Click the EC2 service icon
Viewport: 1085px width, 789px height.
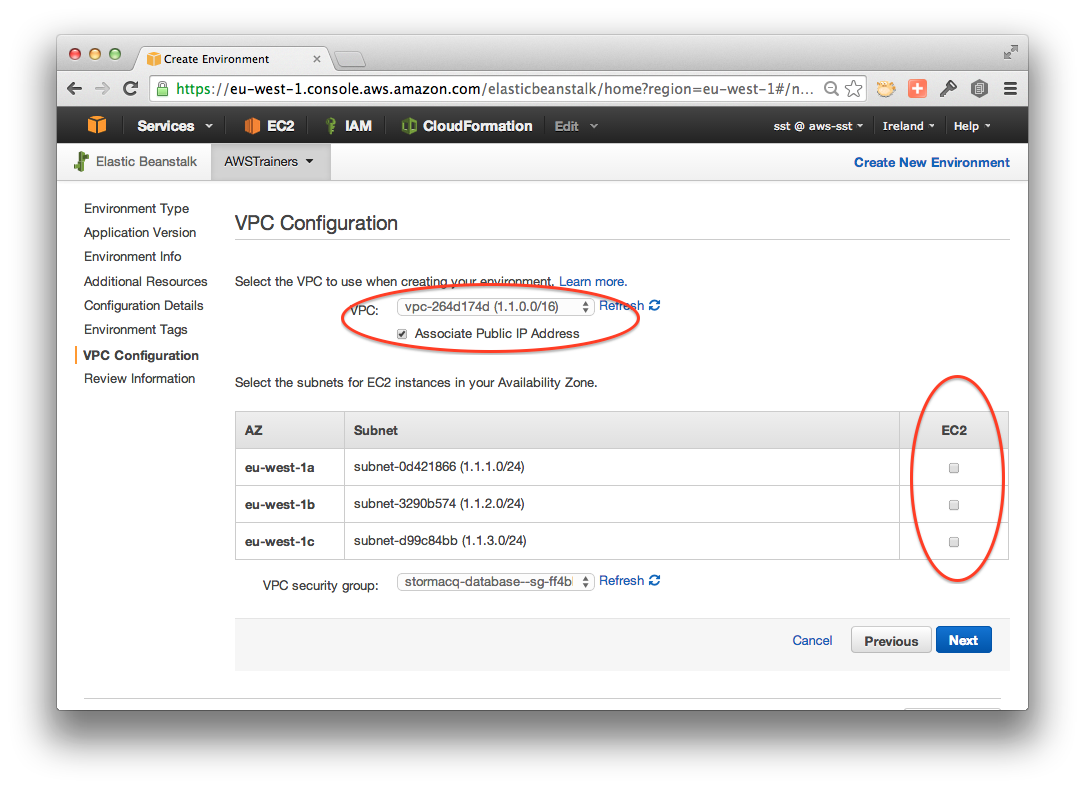252,126
